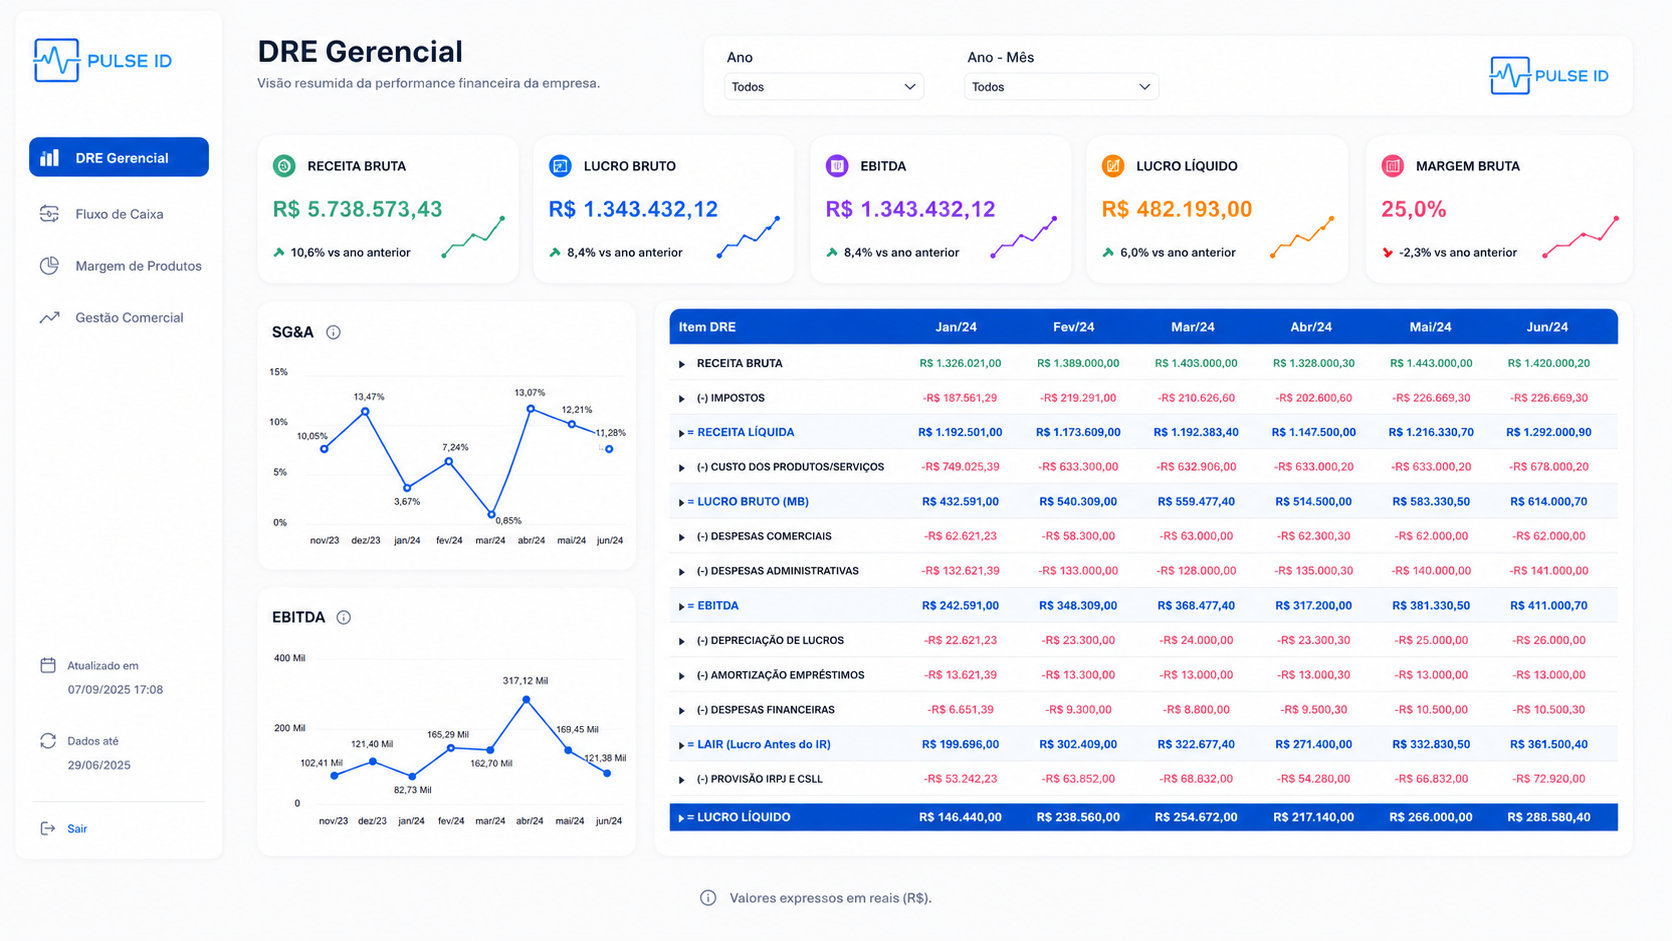Click the 317,12 Mil point in EBITDA chart
Image resolution: width=1672 pixels, height=941 pixels.
[x=526, y=700]
